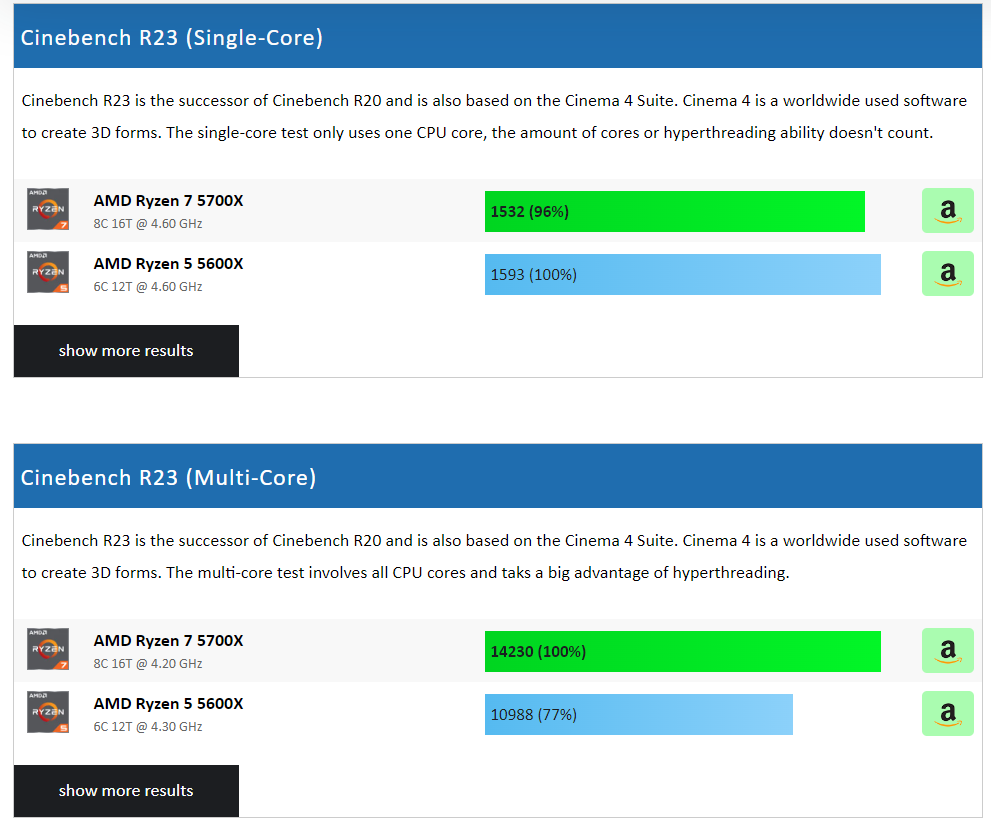Click the single-core test description paragraph
Viewport: 991px width, 830px height.
click(494, 117)
